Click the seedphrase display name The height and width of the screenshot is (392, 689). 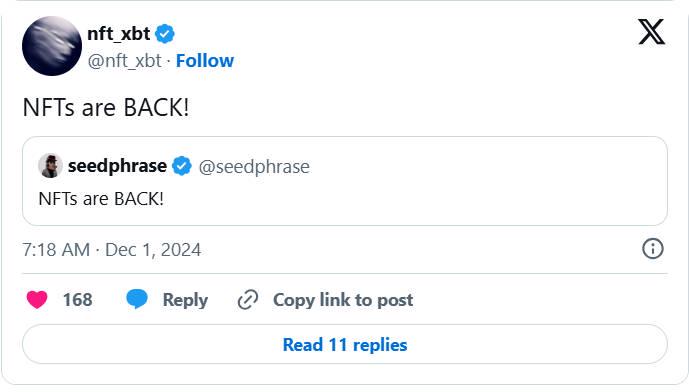coord(117,166)
